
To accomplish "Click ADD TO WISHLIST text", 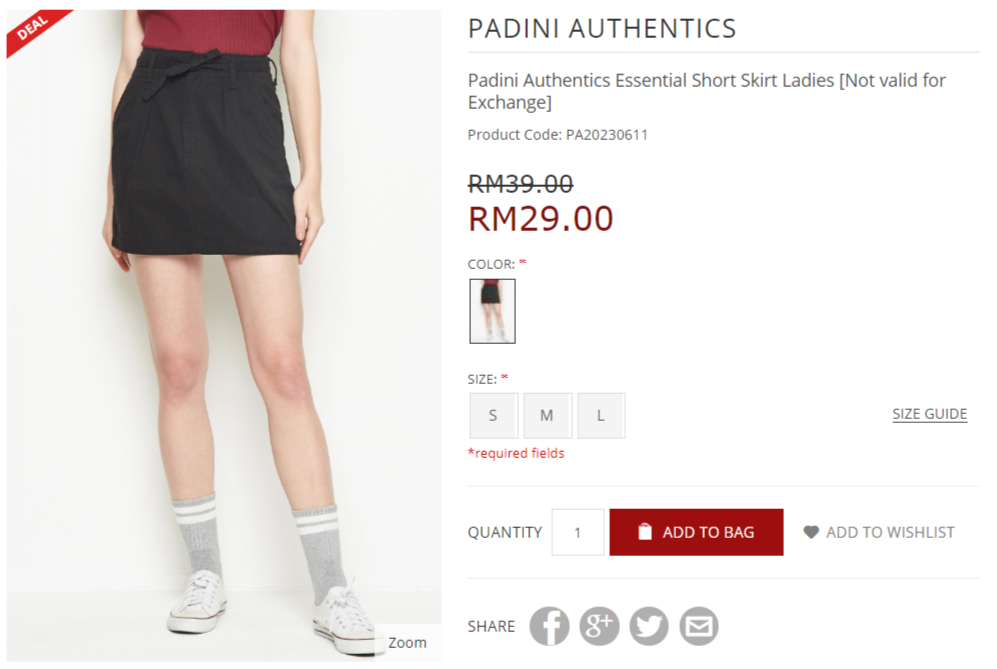I will [x=890, y=532].
